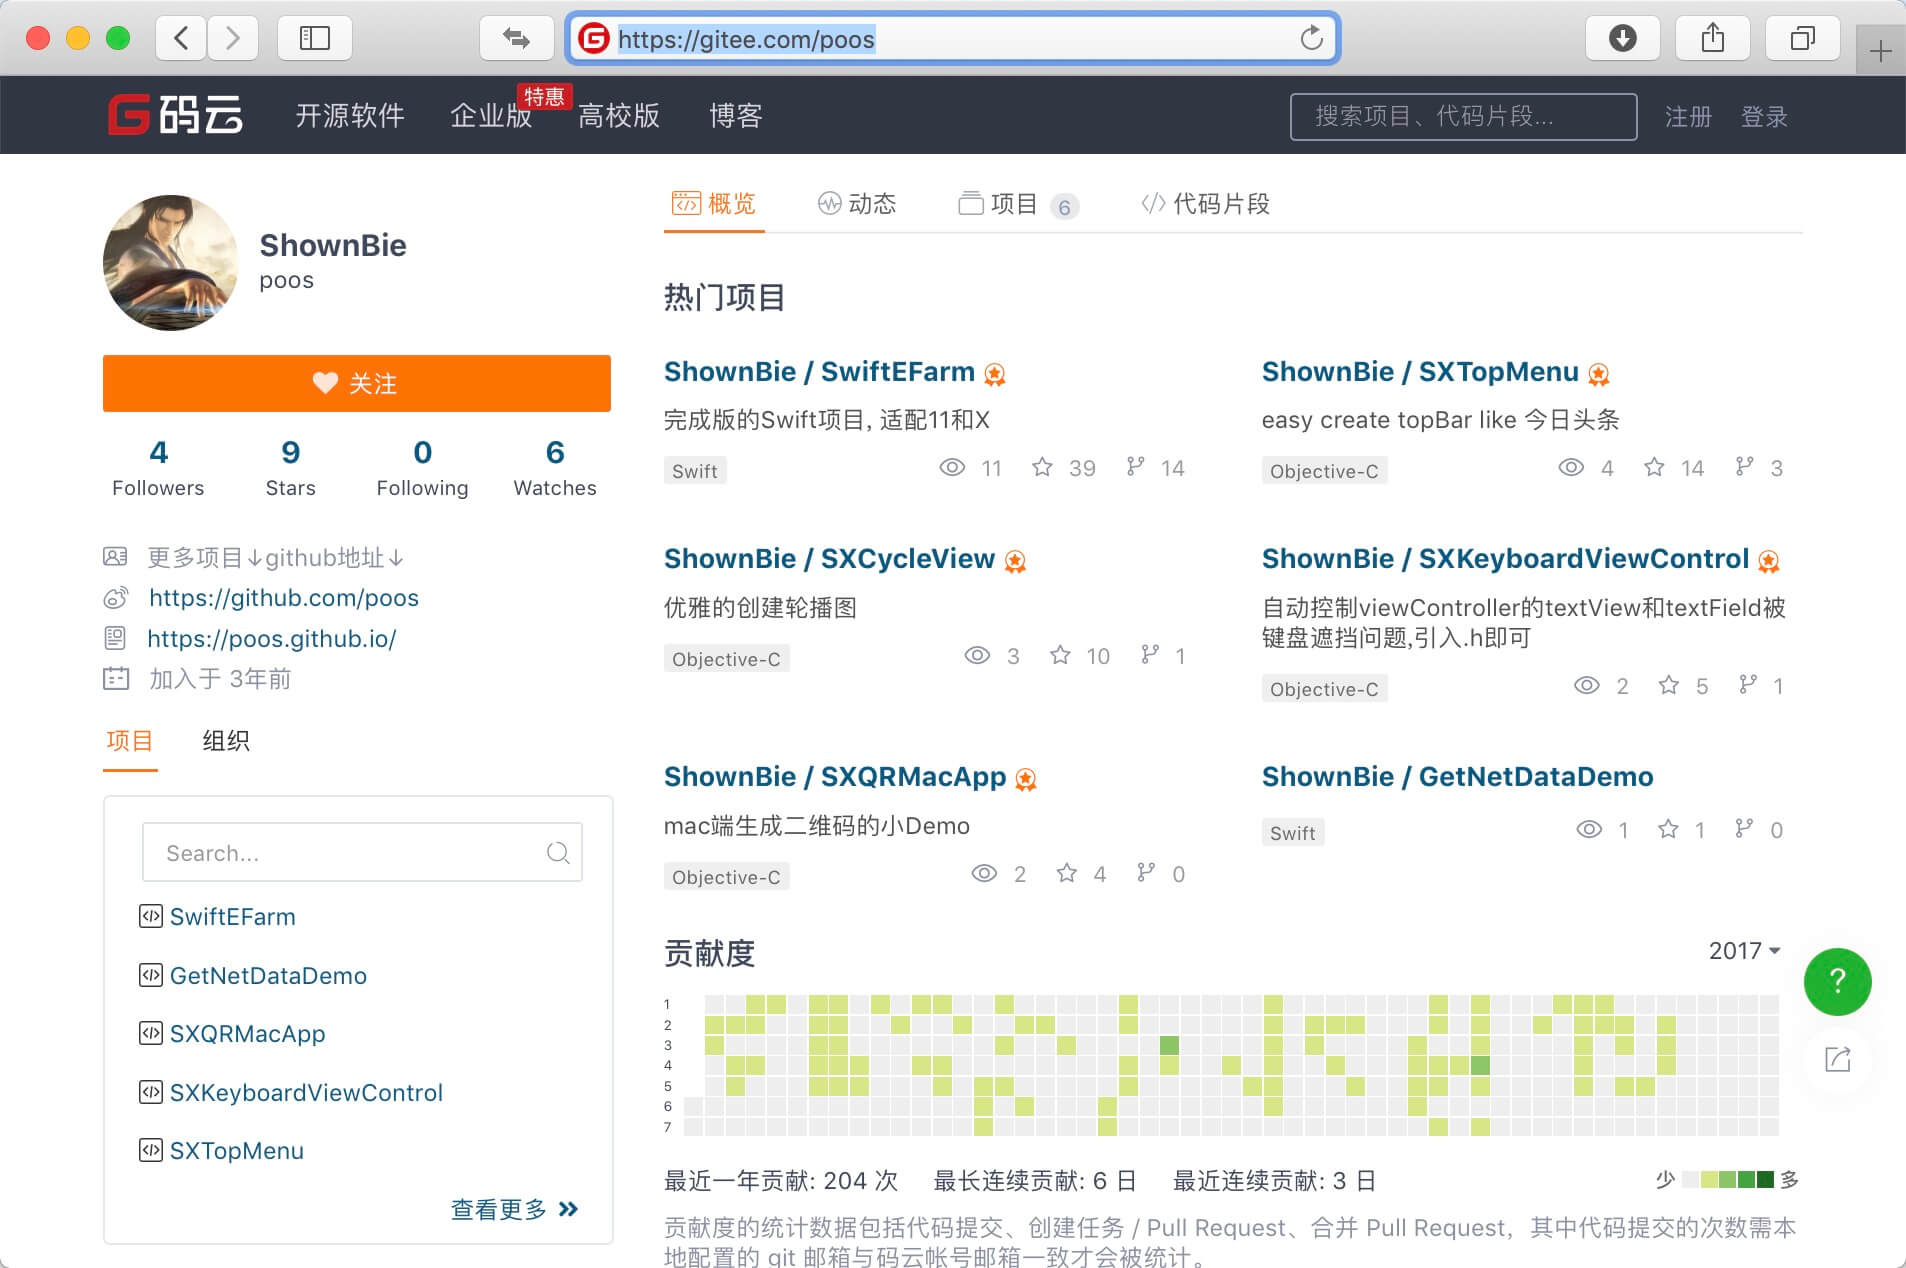Screen dimensions: 1906x1268
Task: Click the lightest gray contribution legend swatch
Action: (x=1691, y=1180)
